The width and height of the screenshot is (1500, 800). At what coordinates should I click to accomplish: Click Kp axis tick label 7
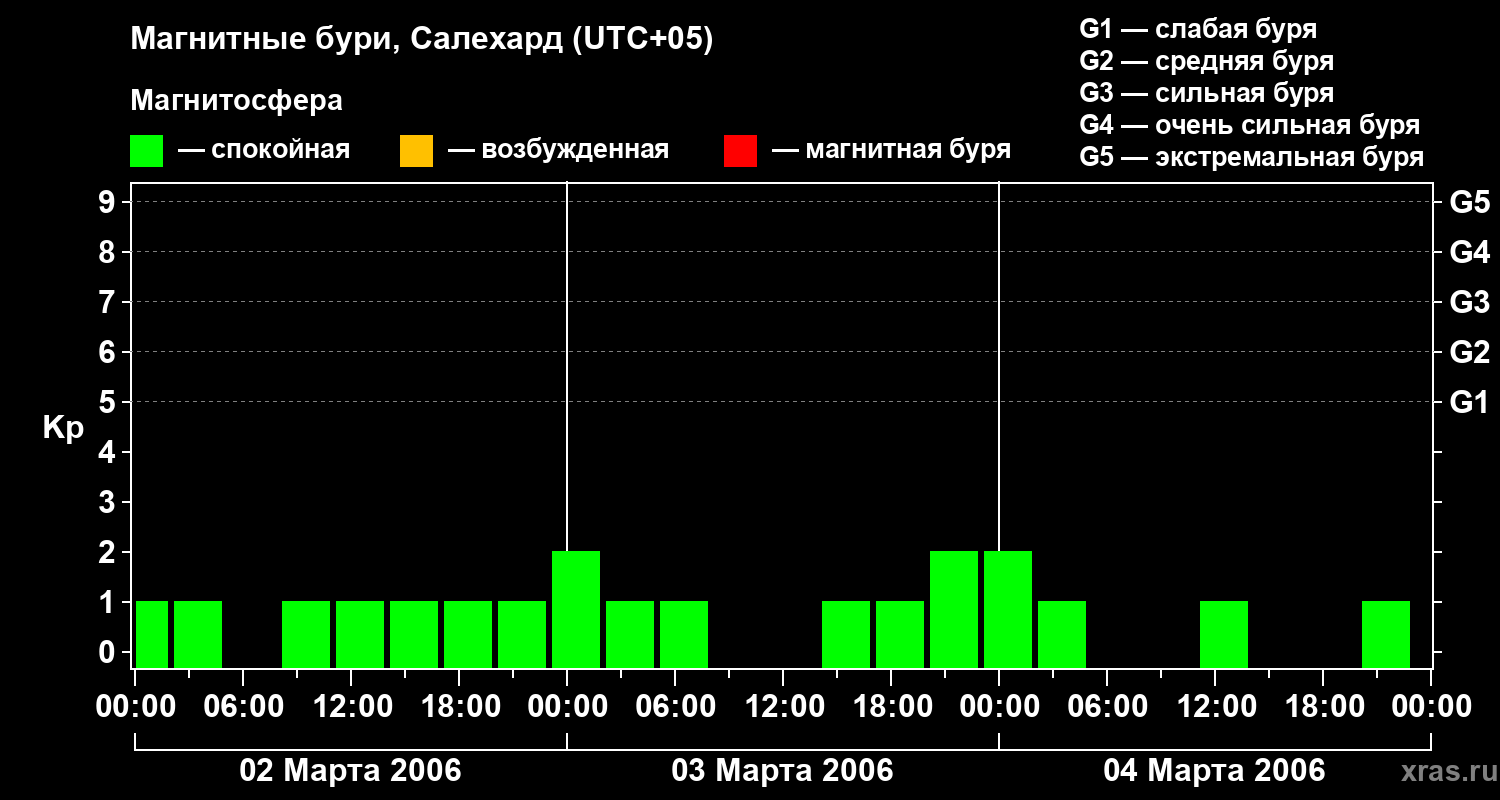click(109, 302)
